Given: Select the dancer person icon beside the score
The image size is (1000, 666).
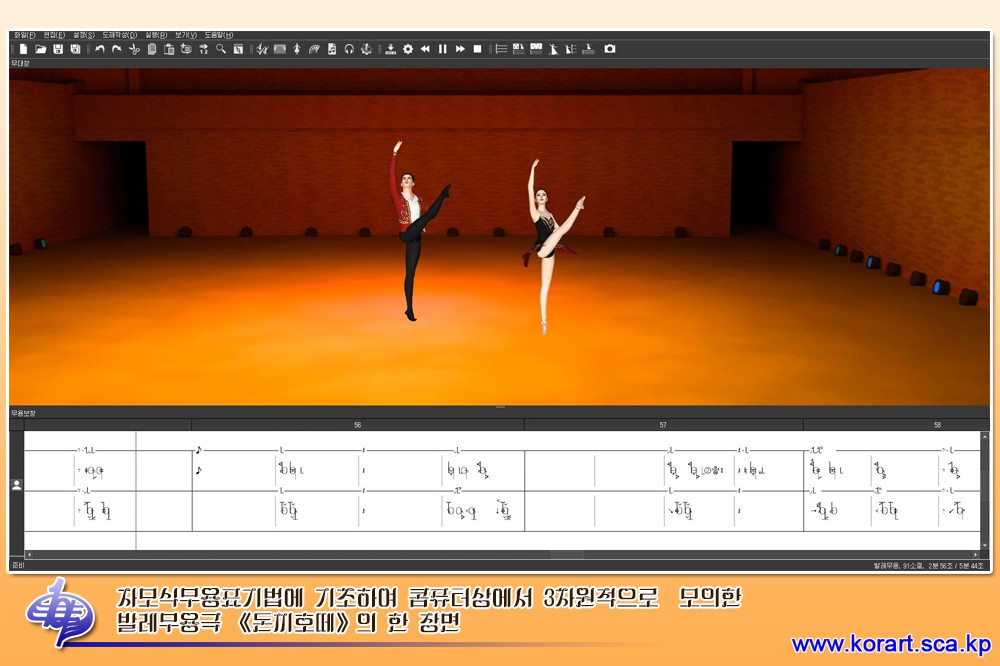Looking at the screenshot, I should point(17,485).
